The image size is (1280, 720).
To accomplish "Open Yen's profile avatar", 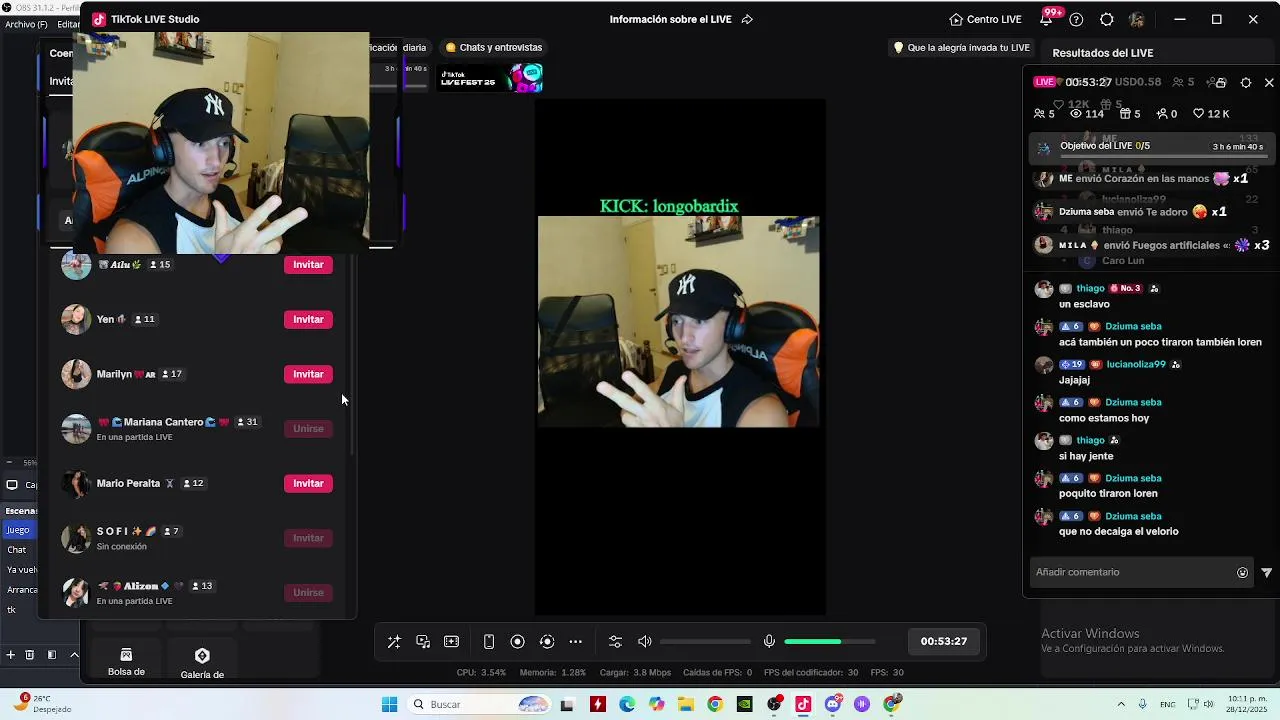I will [76, 319].
